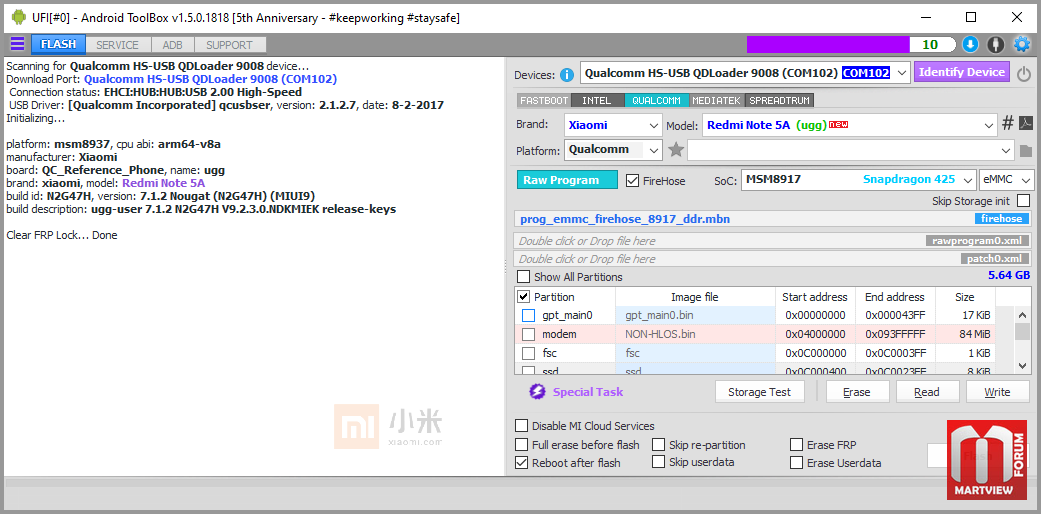Select the QUALCOMM mode tab

(657, 100)
